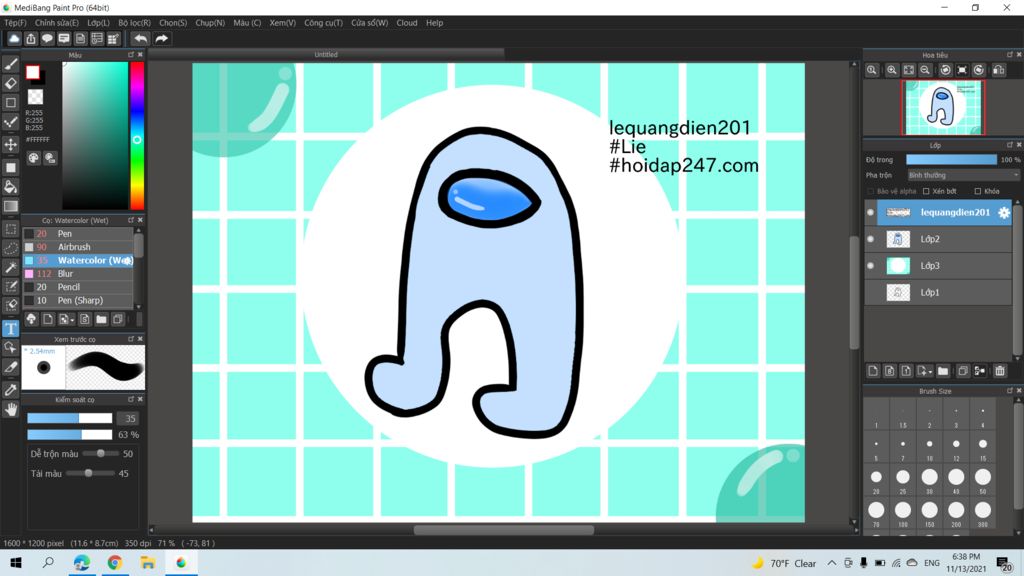This screenshot has width=1024, height=576.
Task: Create new layer icon in layer panel
Action: coord(873,371)
